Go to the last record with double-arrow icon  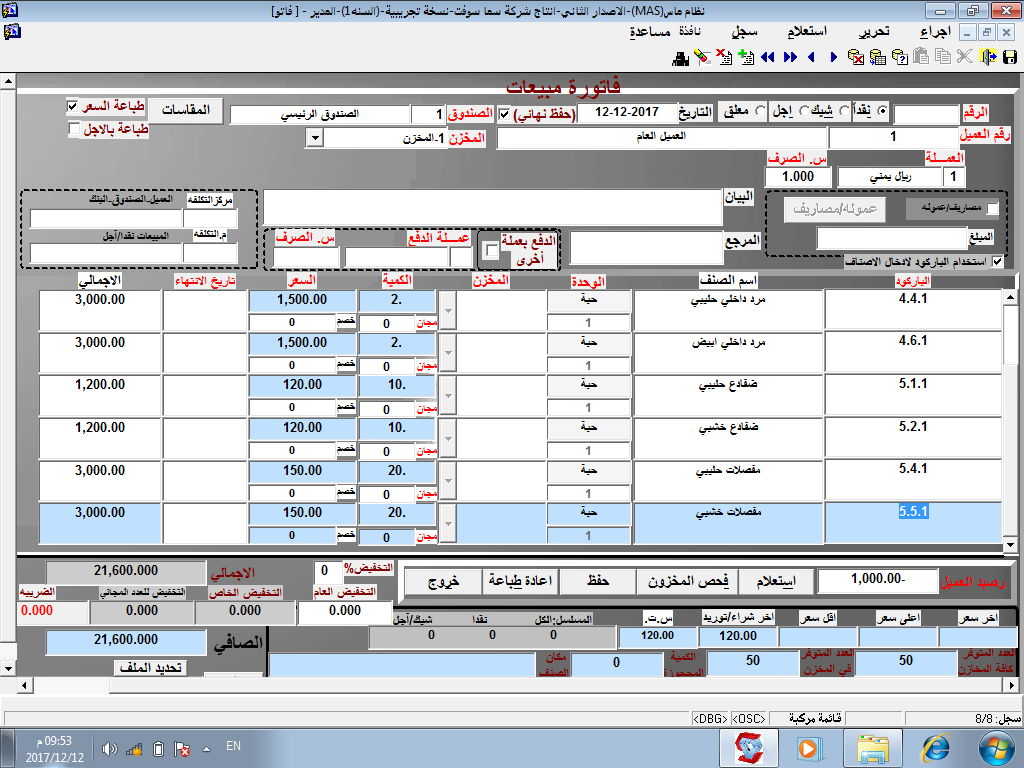(790, 57)
